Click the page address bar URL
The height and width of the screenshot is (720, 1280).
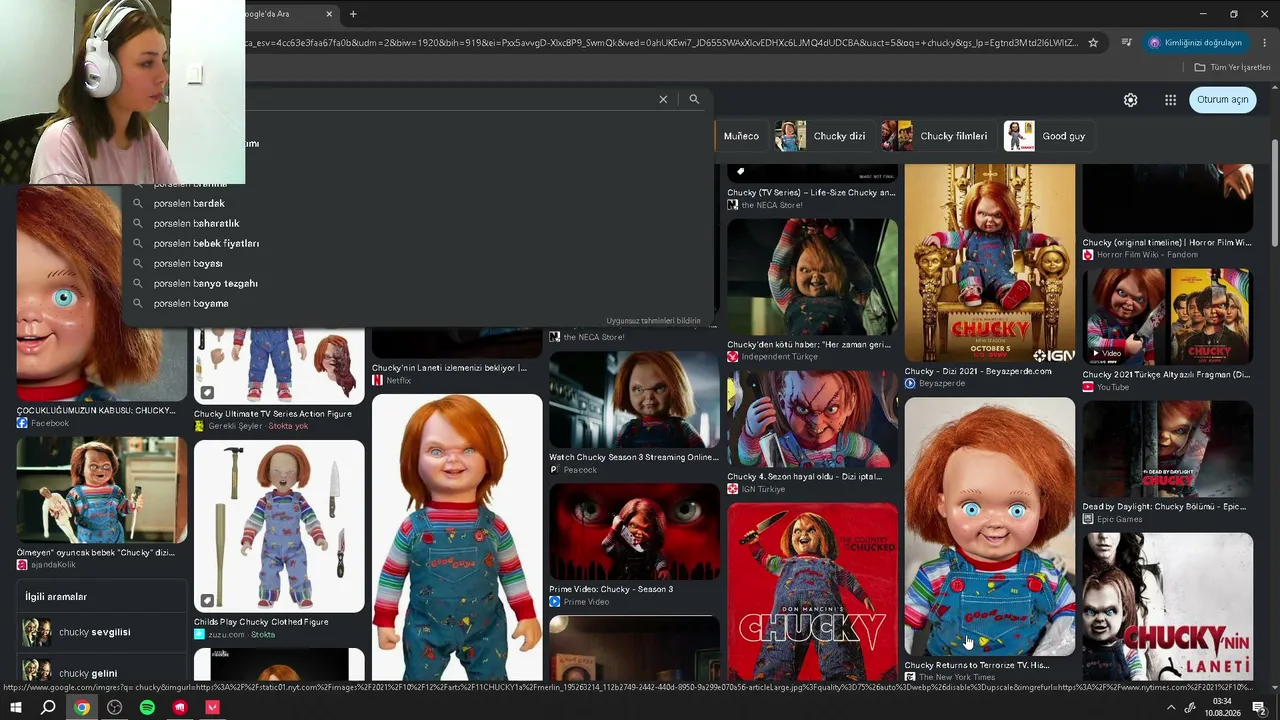660,43
